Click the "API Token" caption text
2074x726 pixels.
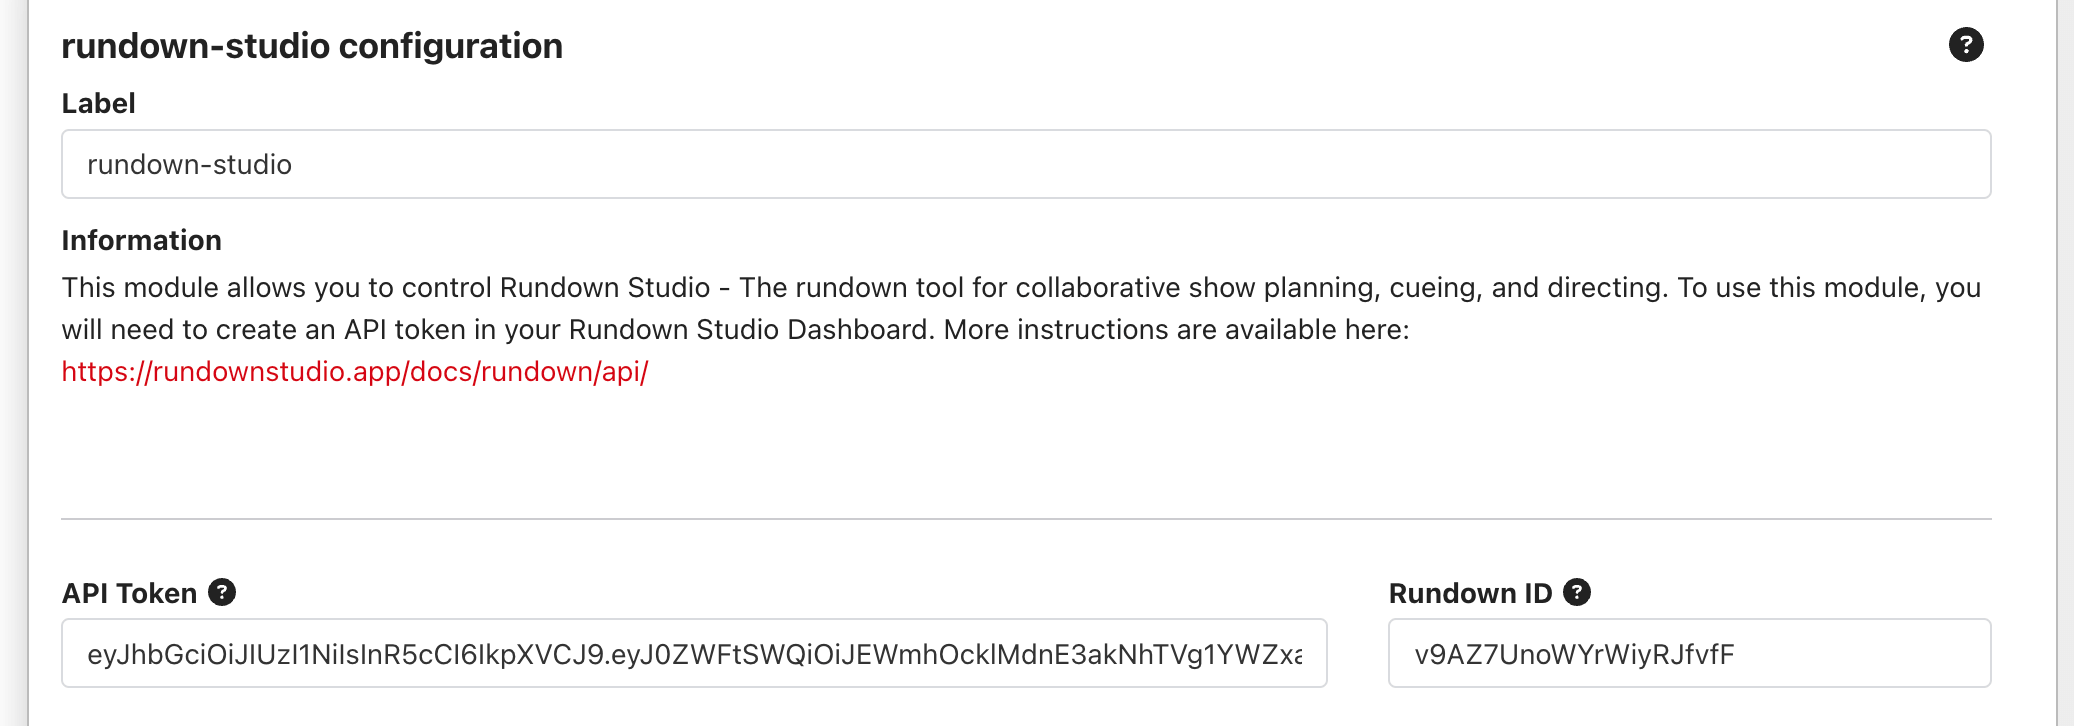coord(129,593)
